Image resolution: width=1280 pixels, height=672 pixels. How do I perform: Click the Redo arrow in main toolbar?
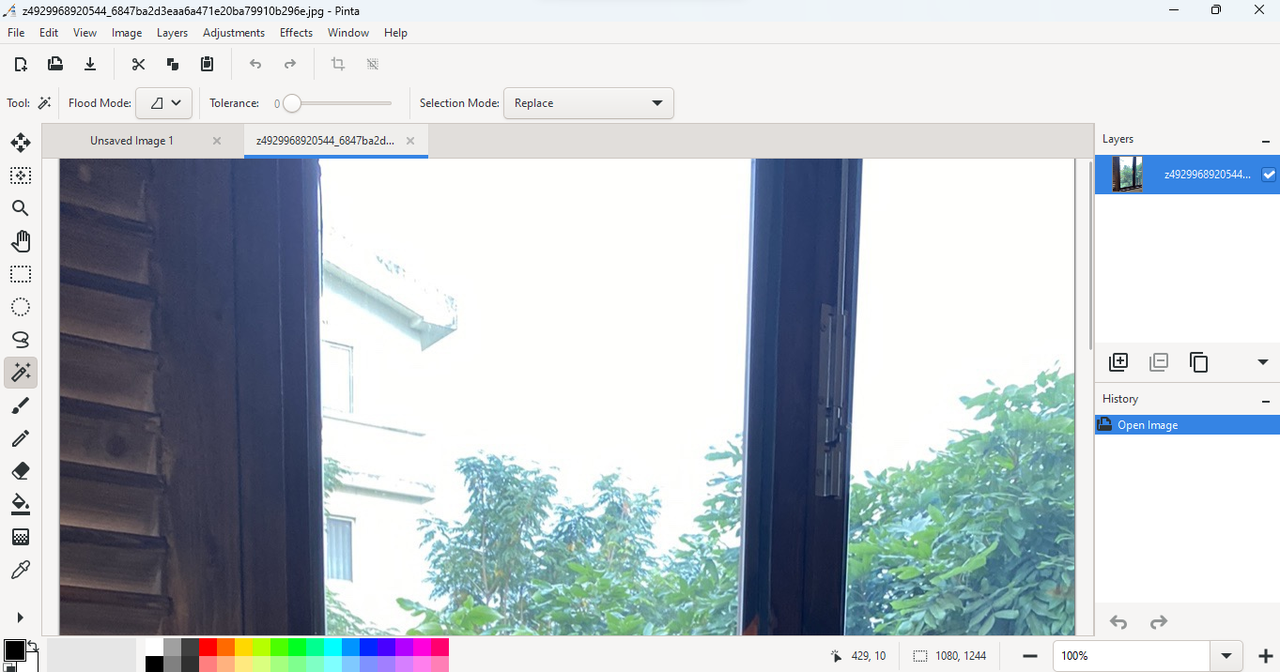tap(290, 64)
